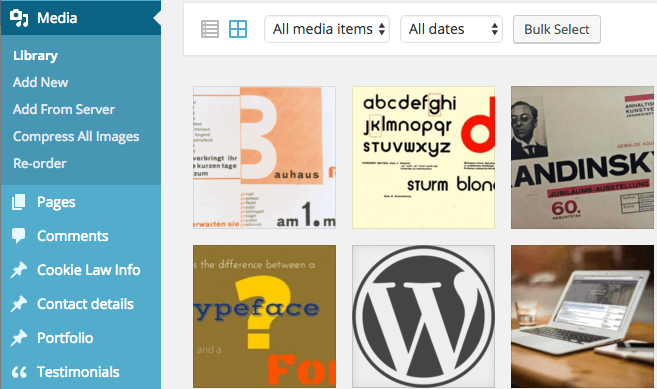Open the All media items dropdown
657x389 pixels.
pyautogui.click(x=327, y=29)
